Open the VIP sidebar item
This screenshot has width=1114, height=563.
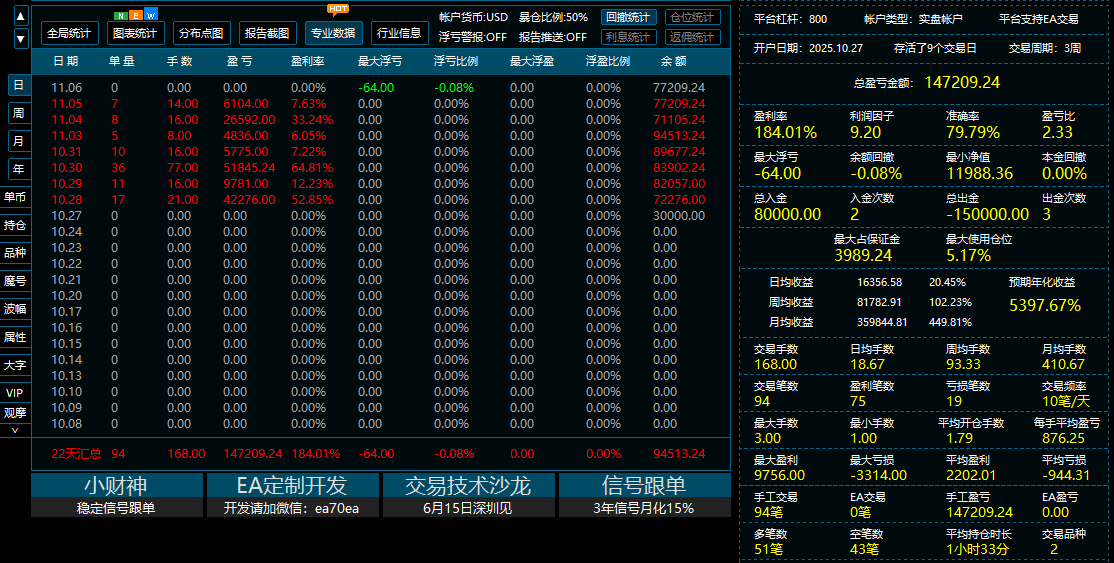(15, 393)
